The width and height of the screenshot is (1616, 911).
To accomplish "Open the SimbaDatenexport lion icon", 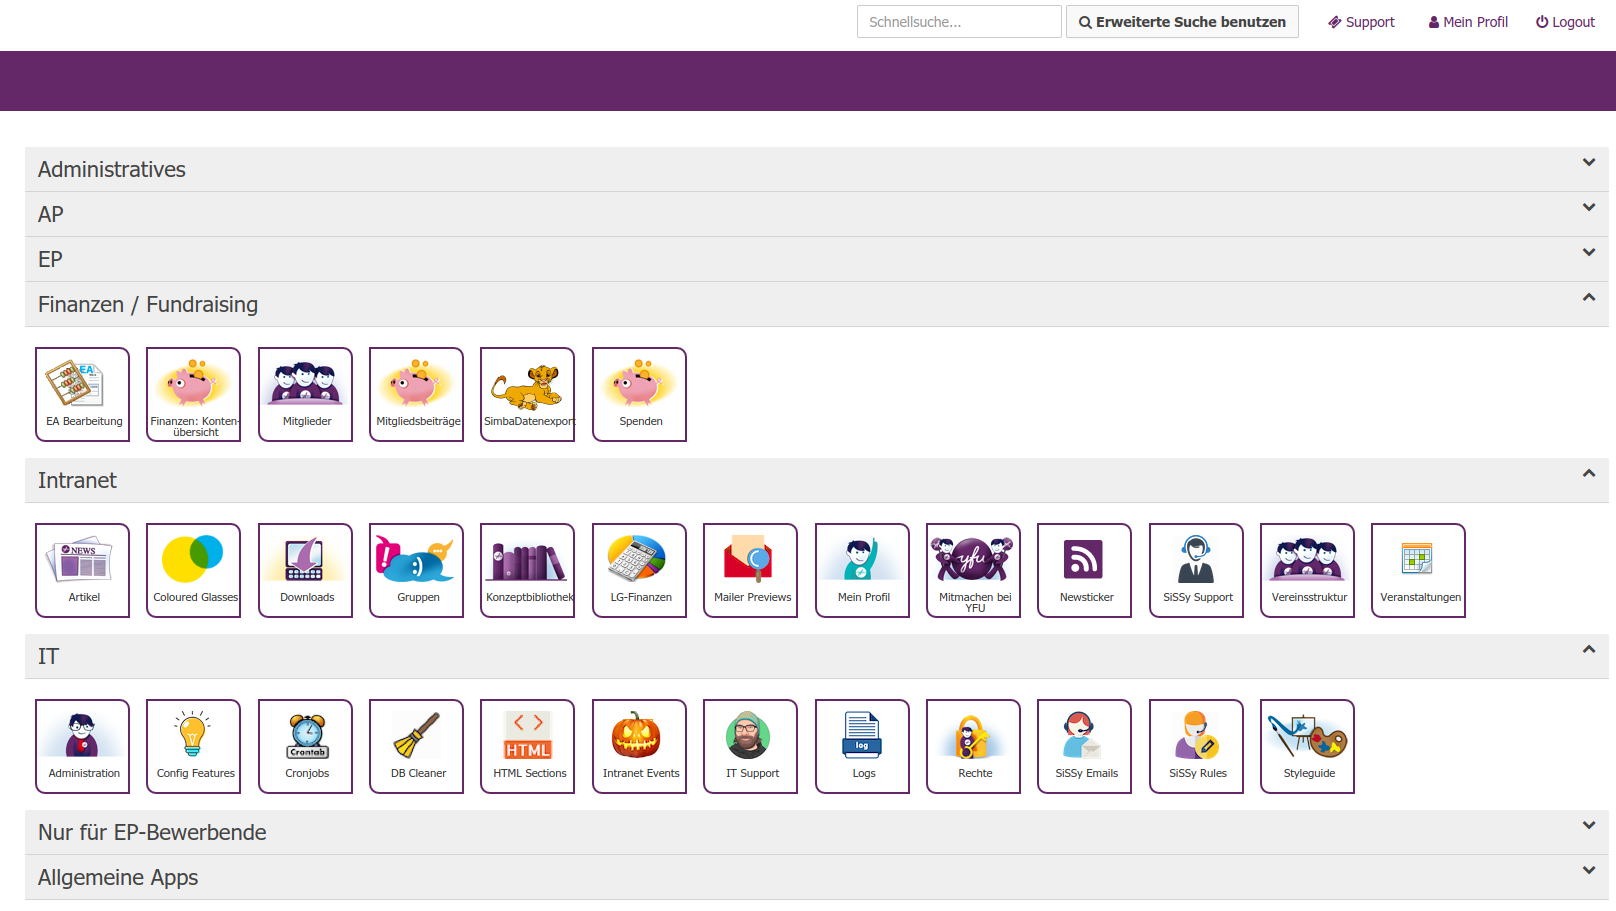I will [528, 394].
